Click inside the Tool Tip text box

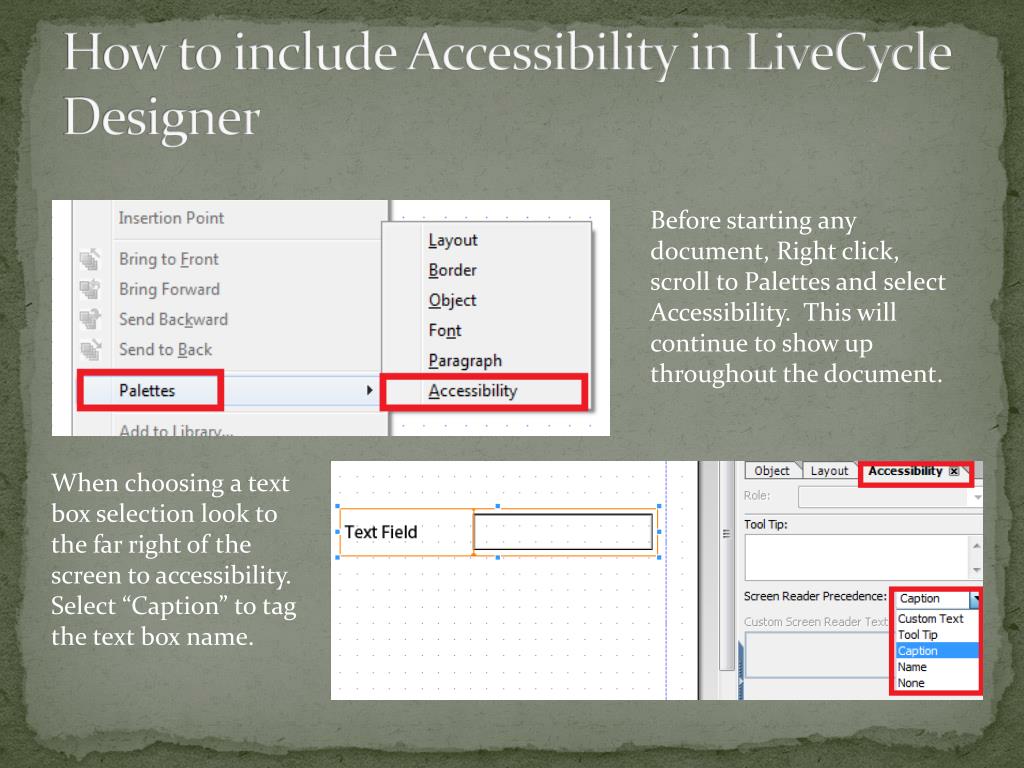click(857, 557)
